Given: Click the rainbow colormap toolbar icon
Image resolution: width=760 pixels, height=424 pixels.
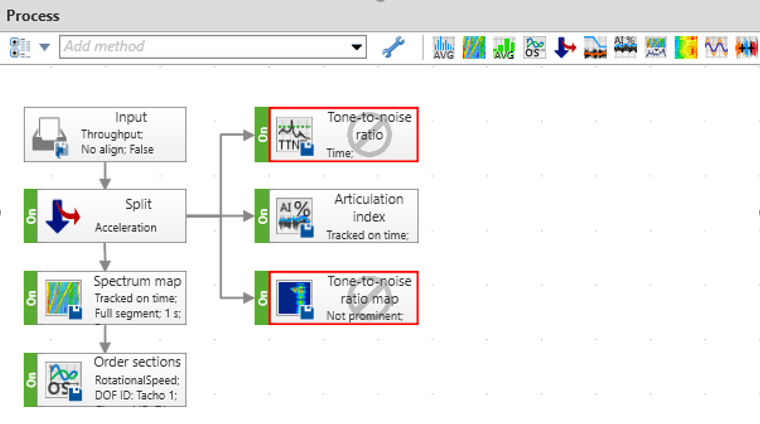Looking at the screenshot, I should 686,47.
